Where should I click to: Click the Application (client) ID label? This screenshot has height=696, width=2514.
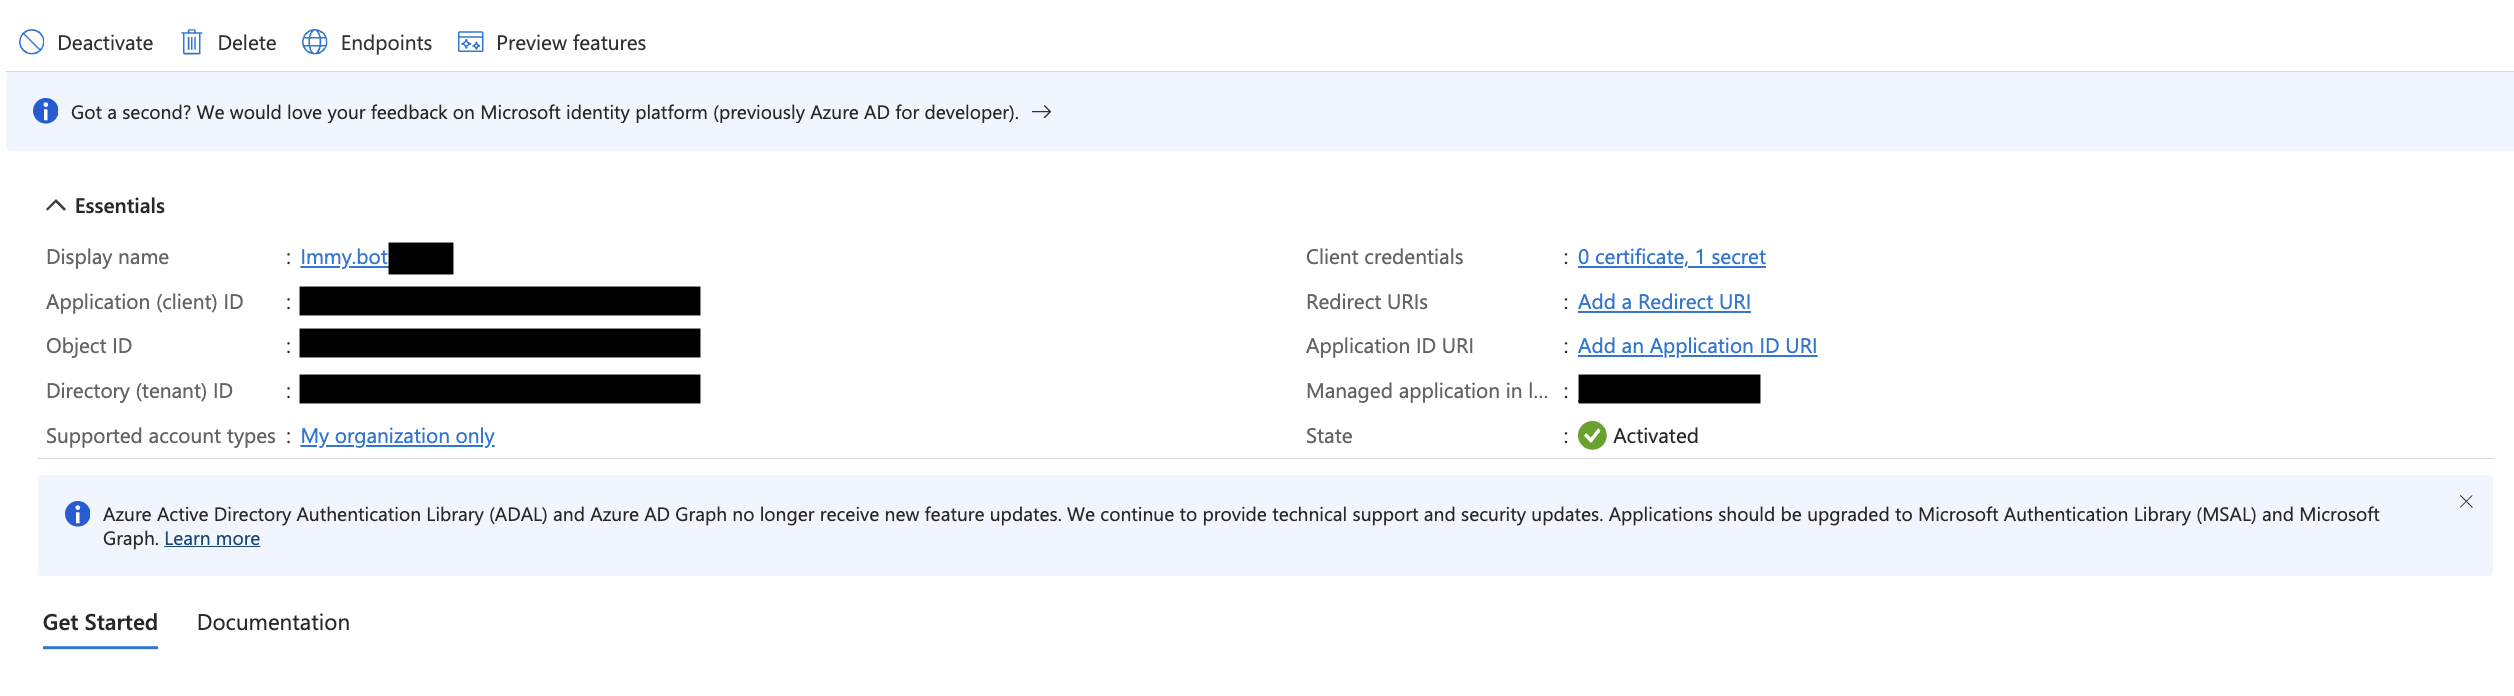click(x=144, y=302)
